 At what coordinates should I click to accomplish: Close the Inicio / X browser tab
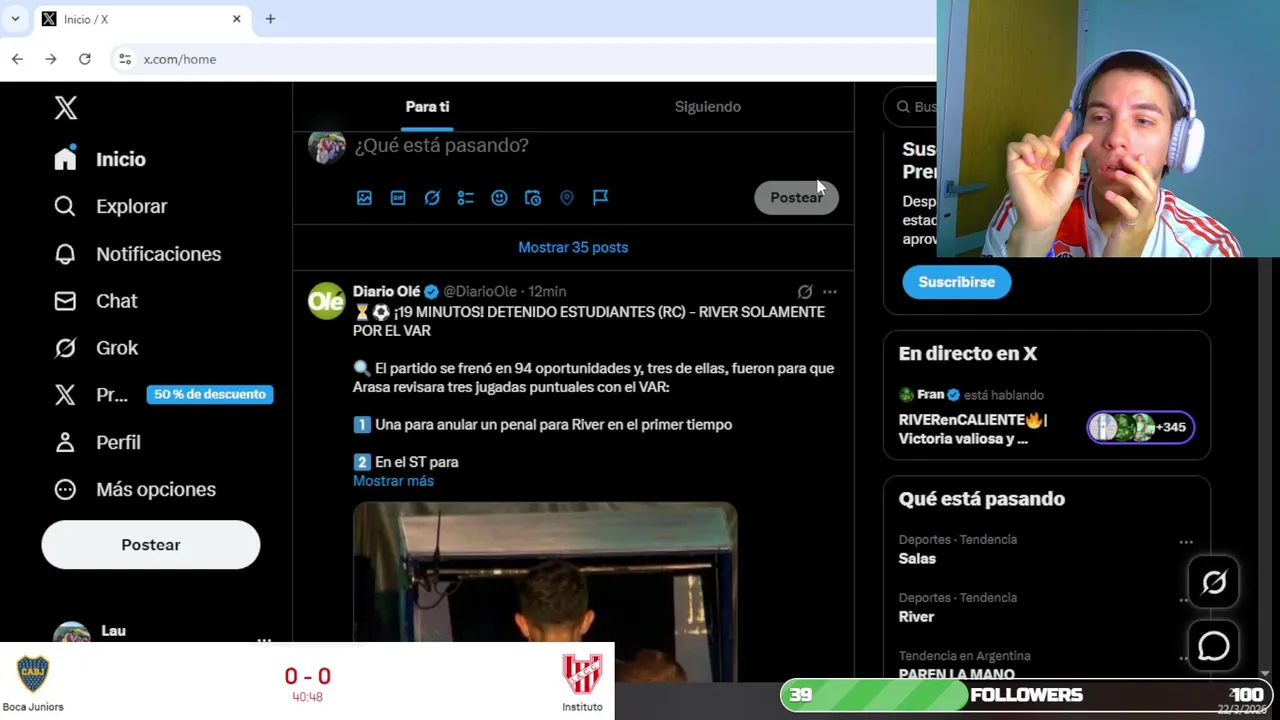(237, 19)
